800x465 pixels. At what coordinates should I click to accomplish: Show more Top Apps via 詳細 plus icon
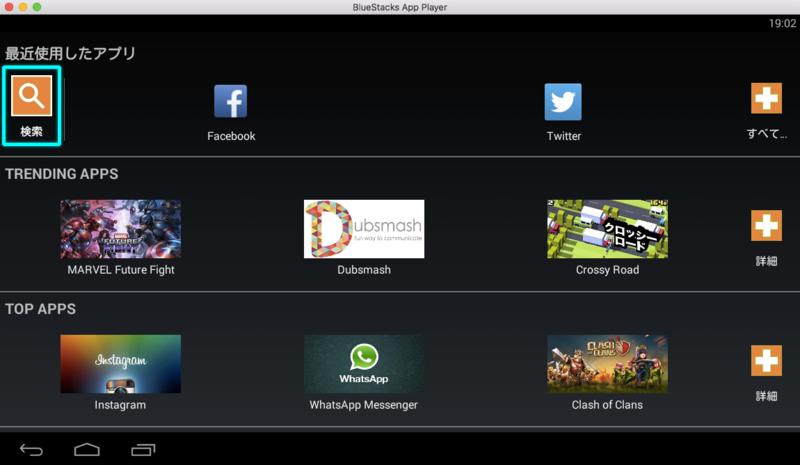coord(766,360)
